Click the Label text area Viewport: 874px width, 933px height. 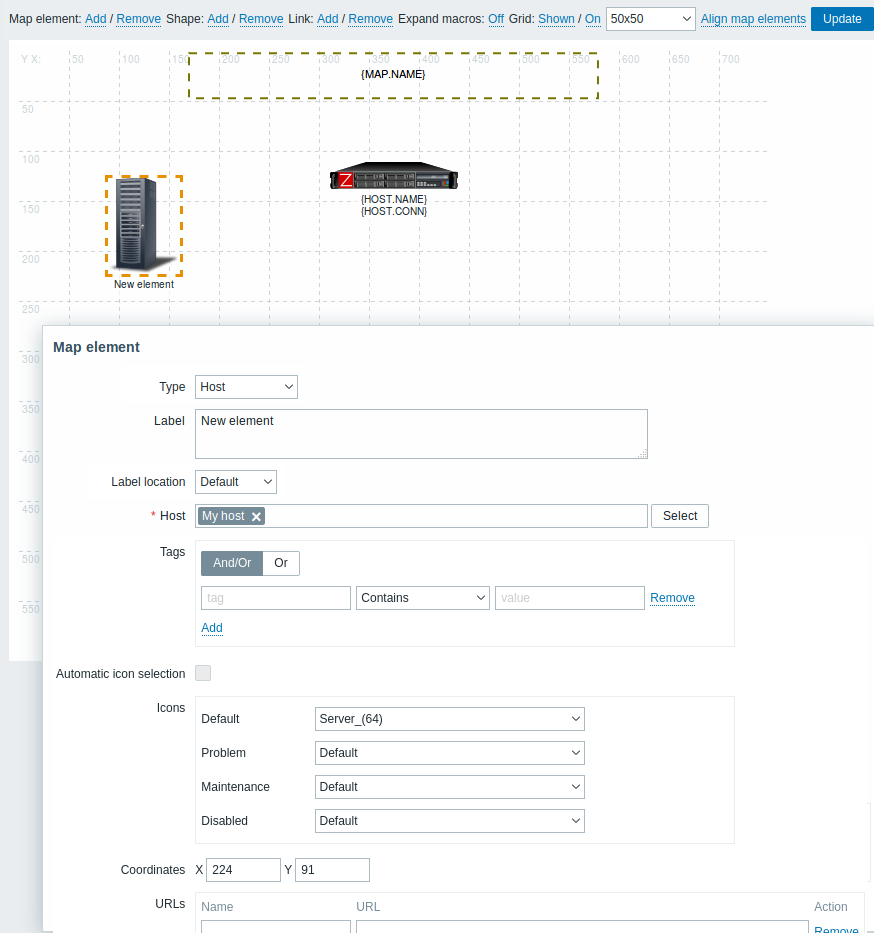click(421, 434)
